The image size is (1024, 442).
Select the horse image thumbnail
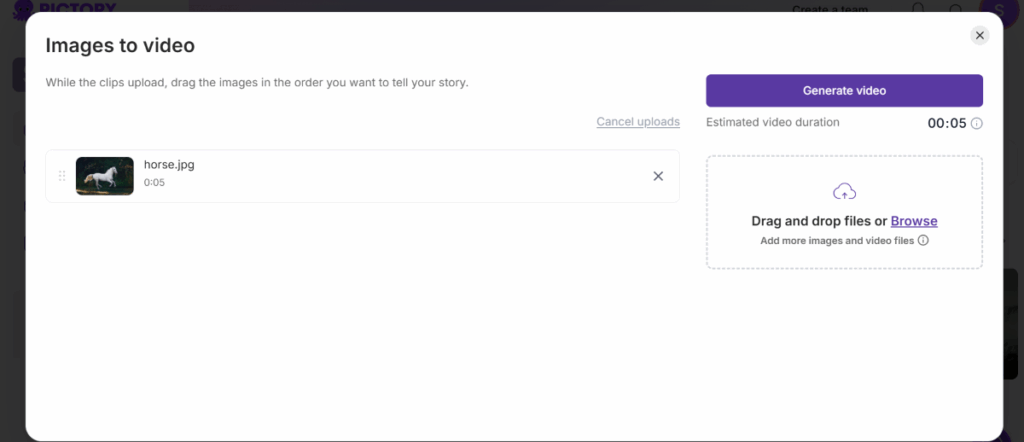point(105,176)
